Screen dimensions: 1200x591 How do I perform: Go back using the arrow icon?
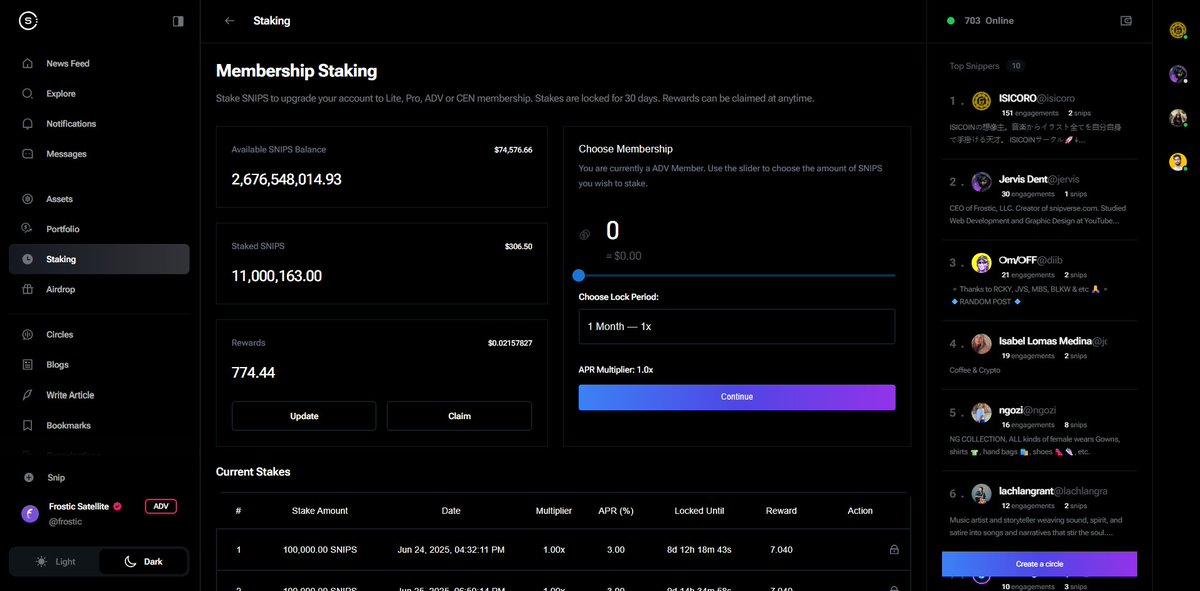(x=230, y=20)
